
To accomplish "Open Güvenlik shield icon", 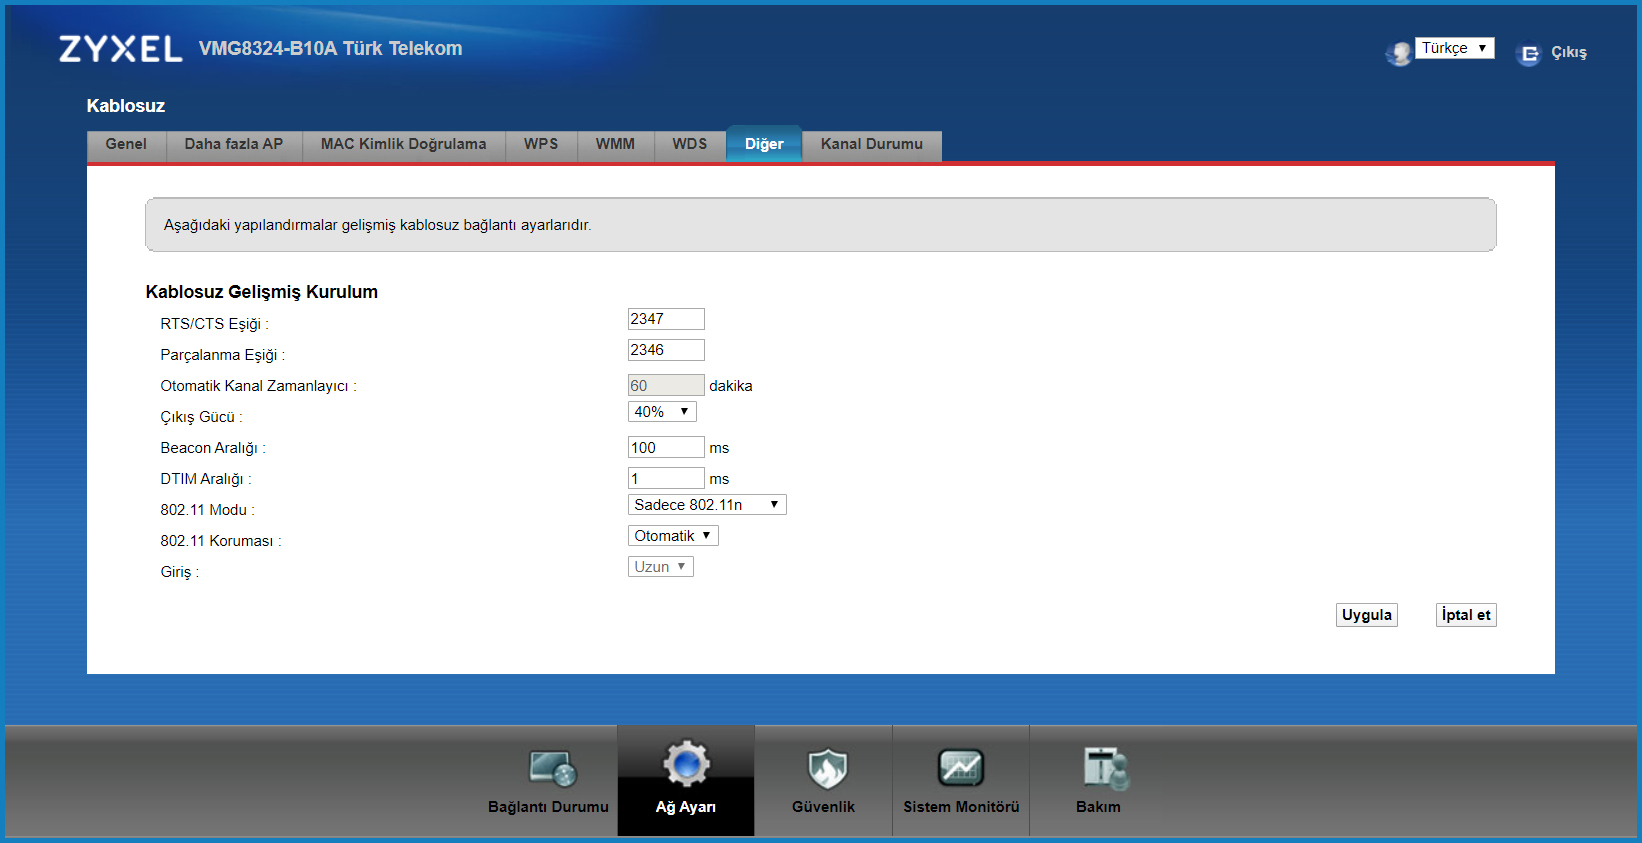I will 826,768.
